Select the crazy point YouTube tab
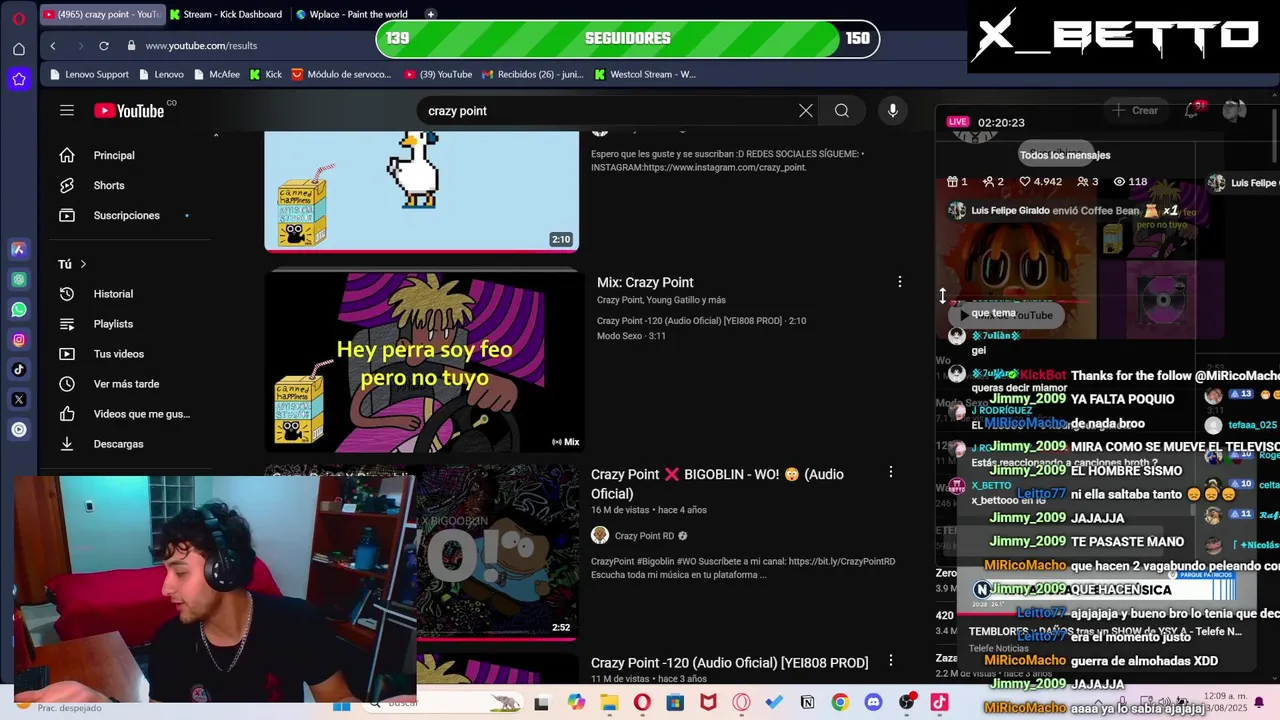The width and height of the screenshot is (1280, 720). coord(102,14)
